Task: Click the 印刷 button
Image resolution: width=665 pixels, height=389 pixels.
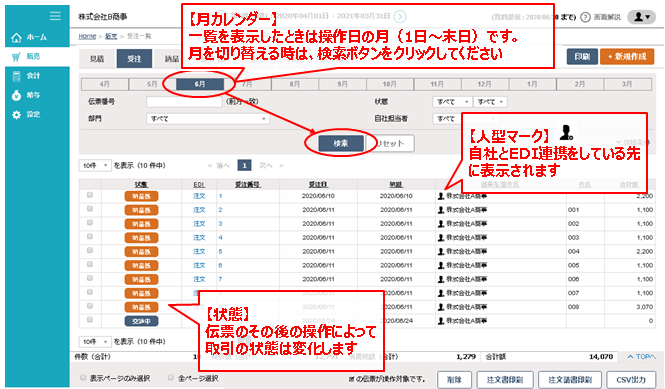Action: 582,56
